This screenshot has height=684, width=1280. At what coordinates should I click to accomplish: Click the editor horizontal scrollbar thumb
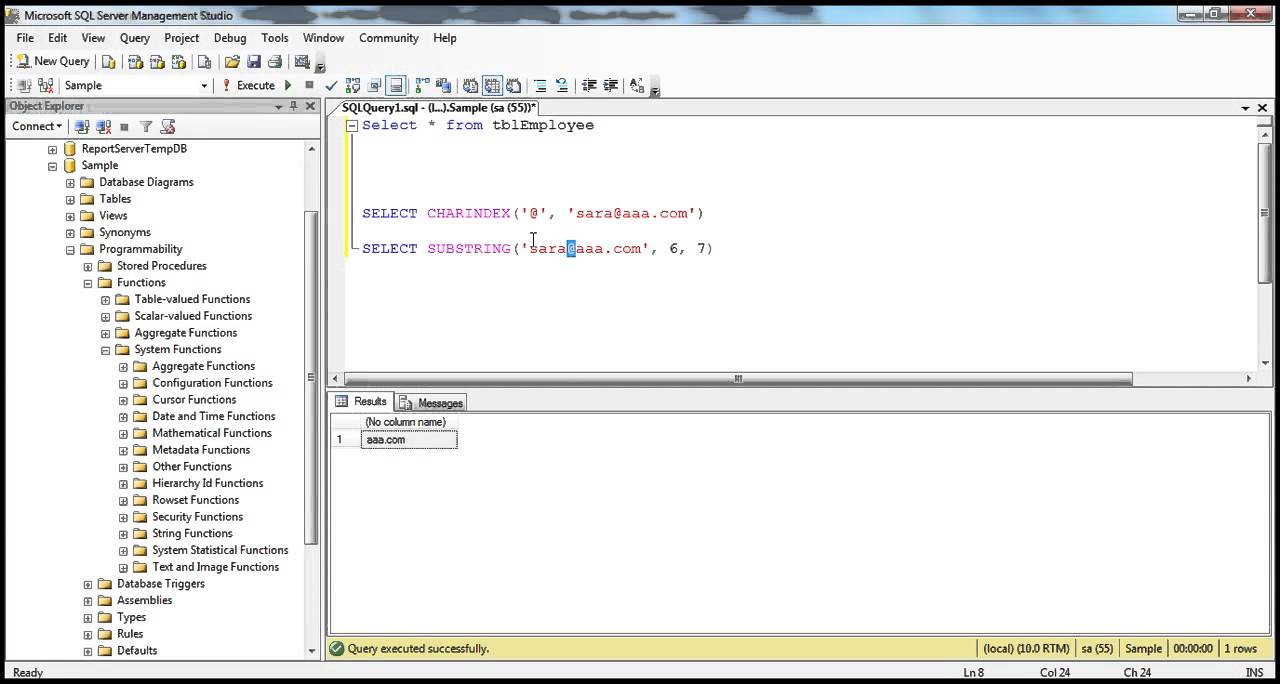(739, 379)
